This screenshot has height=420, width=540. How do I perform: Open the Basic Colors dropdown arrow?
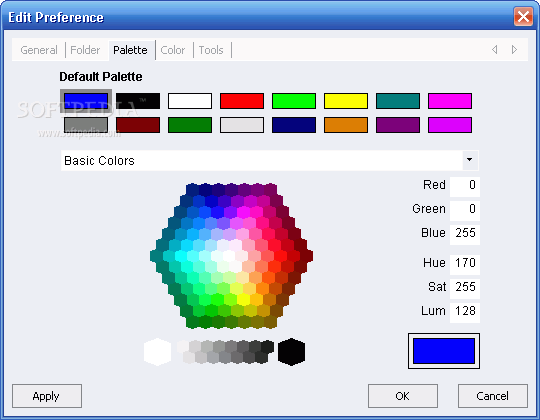[469, 160]
